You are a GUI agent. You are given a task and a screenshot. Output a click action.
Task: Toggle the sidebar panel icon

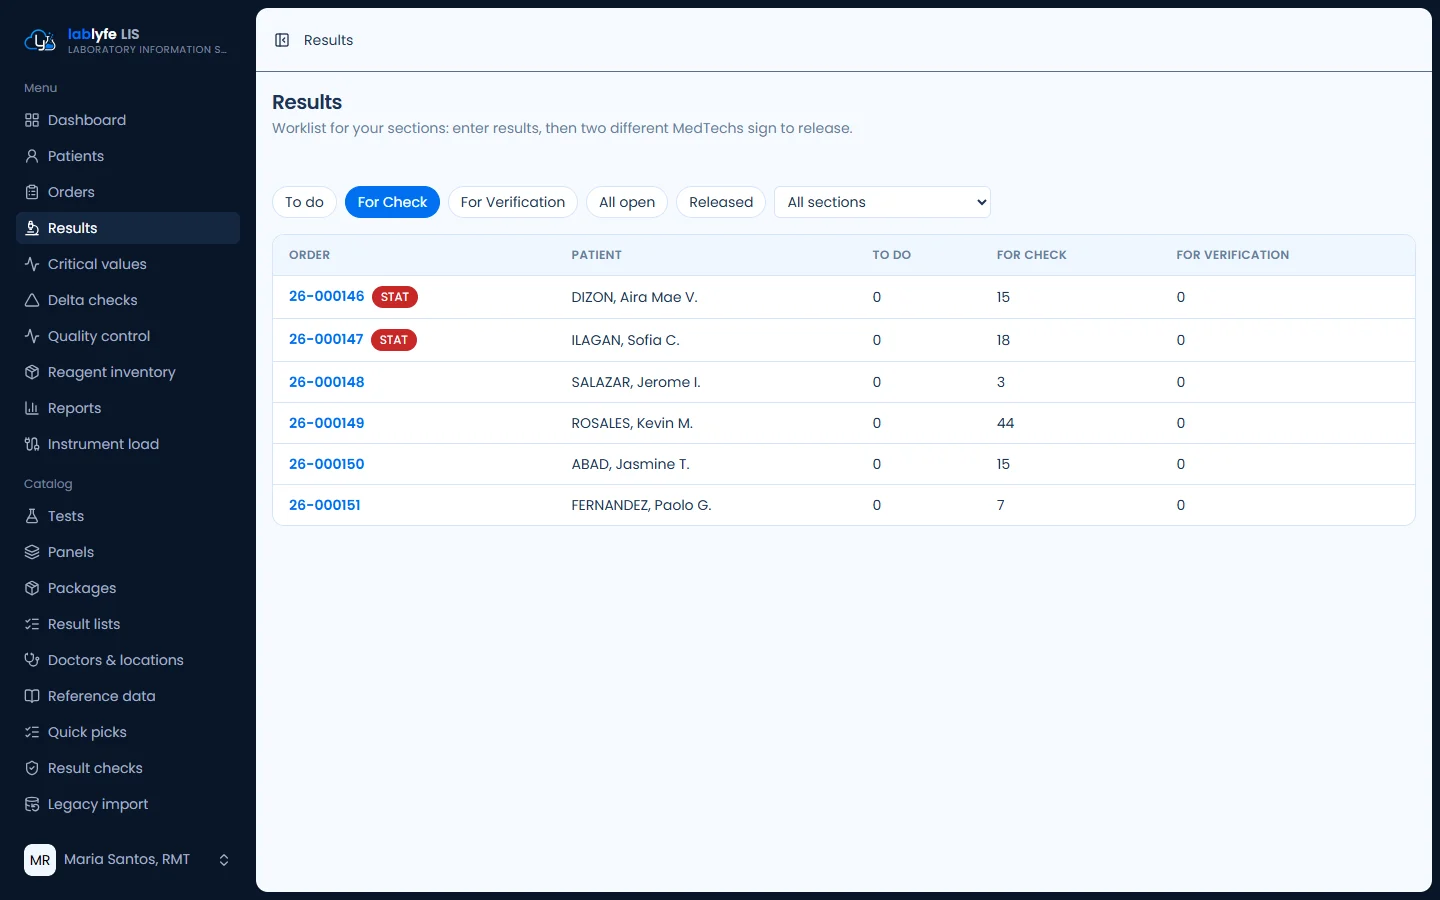(282, 40)
